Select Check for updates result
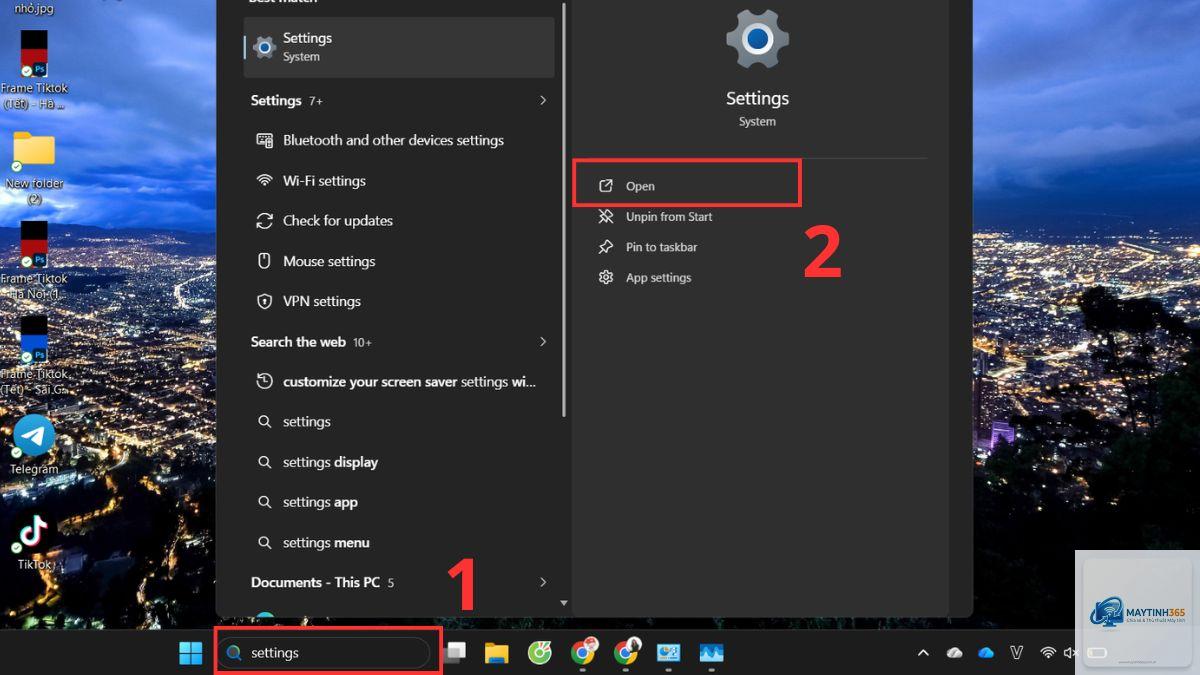 click(x=399, y=221)
